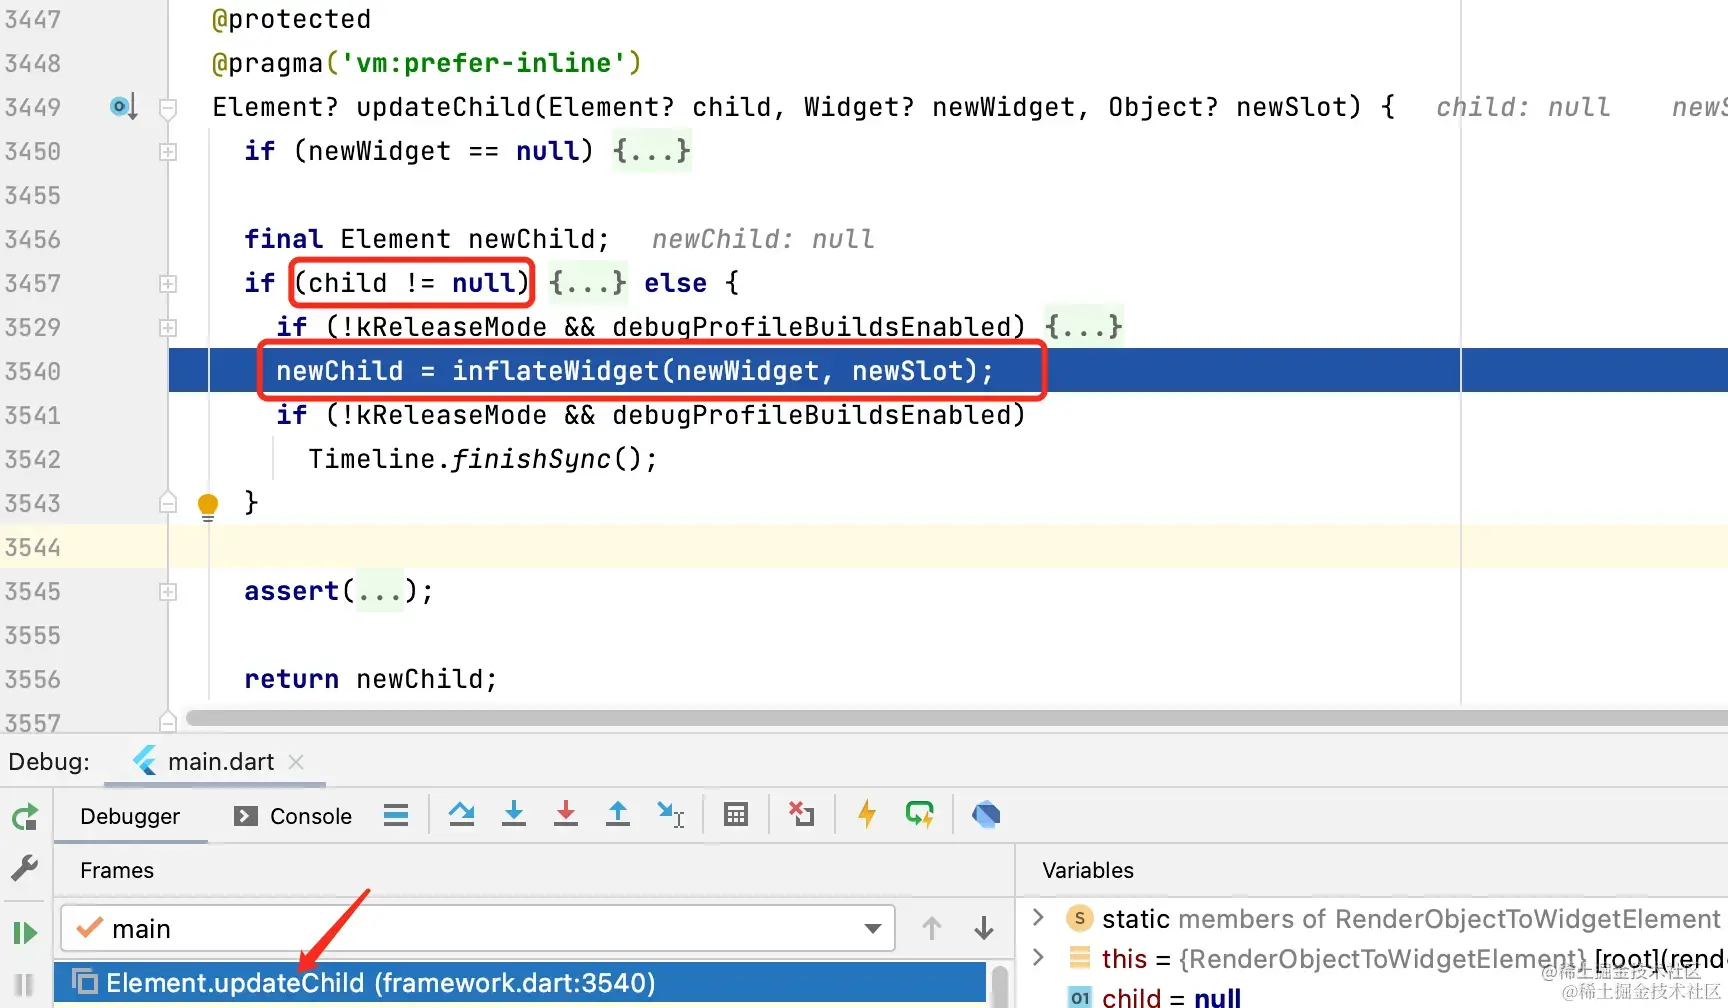Image resolution: width=1728 pixels, height=1008 pixels.
Task: Click the Resume Program icon
Action: 25,933
